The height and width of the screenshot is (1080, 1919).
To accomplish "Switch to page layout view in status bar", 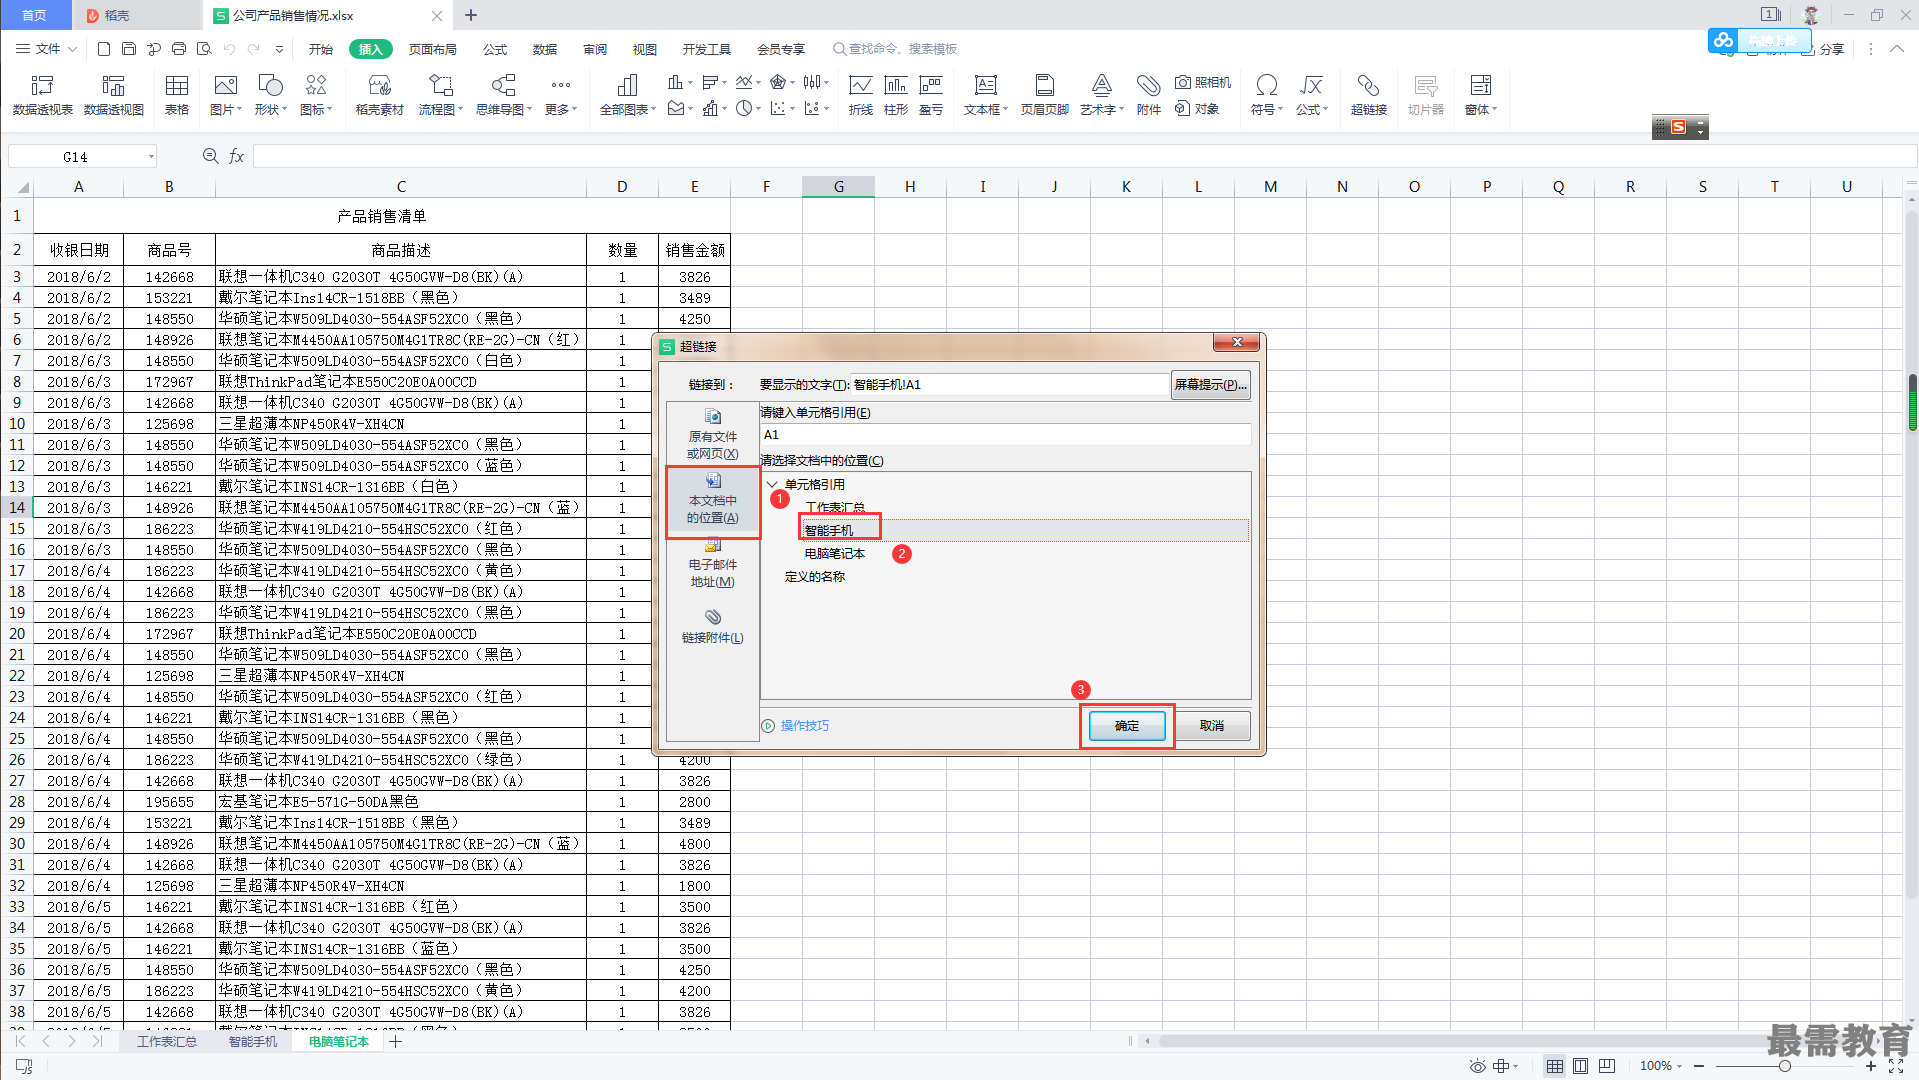I will click(1580, 1066).
